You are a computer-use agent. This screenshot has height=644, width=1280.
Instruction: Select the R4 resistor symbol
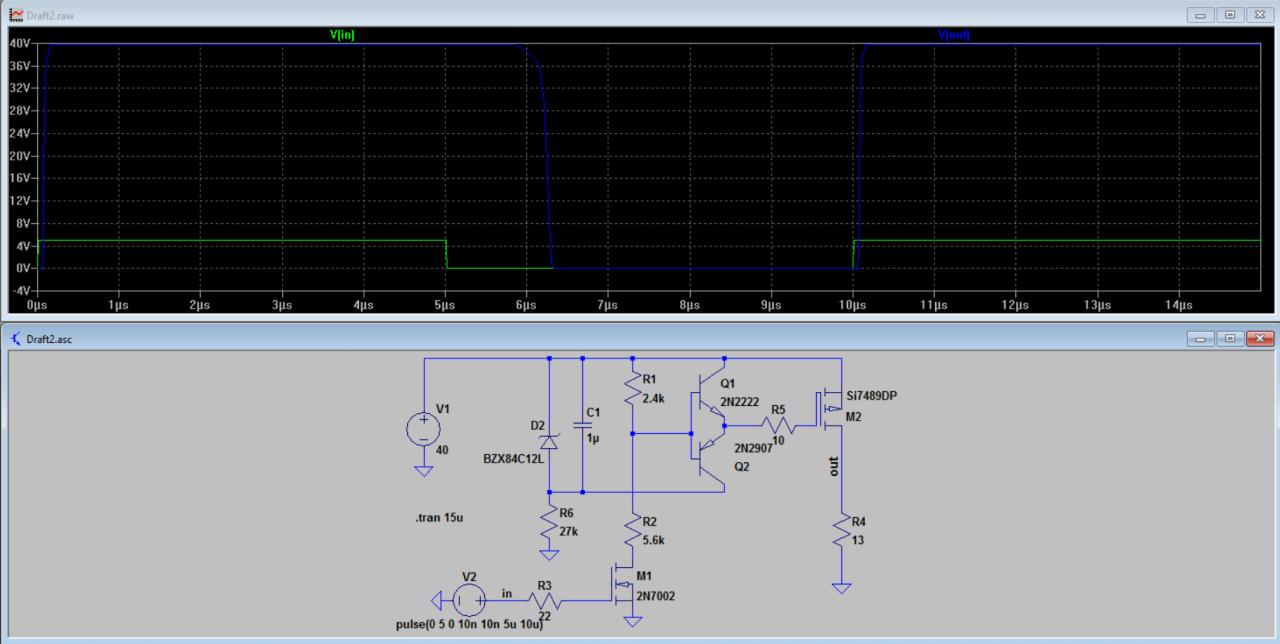click(x=841, y=532)
